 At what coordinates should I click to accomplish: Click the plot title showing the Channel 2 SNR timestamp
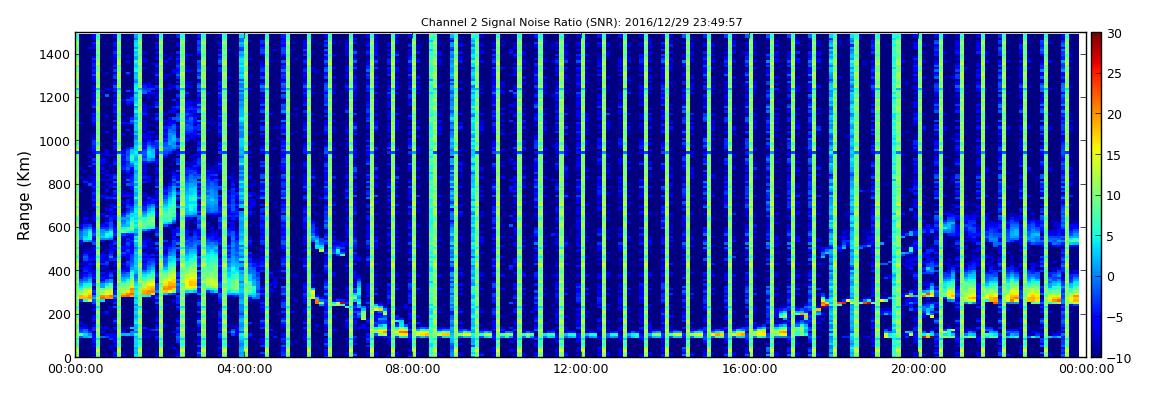pyautogui.click(x=581, y=22)
